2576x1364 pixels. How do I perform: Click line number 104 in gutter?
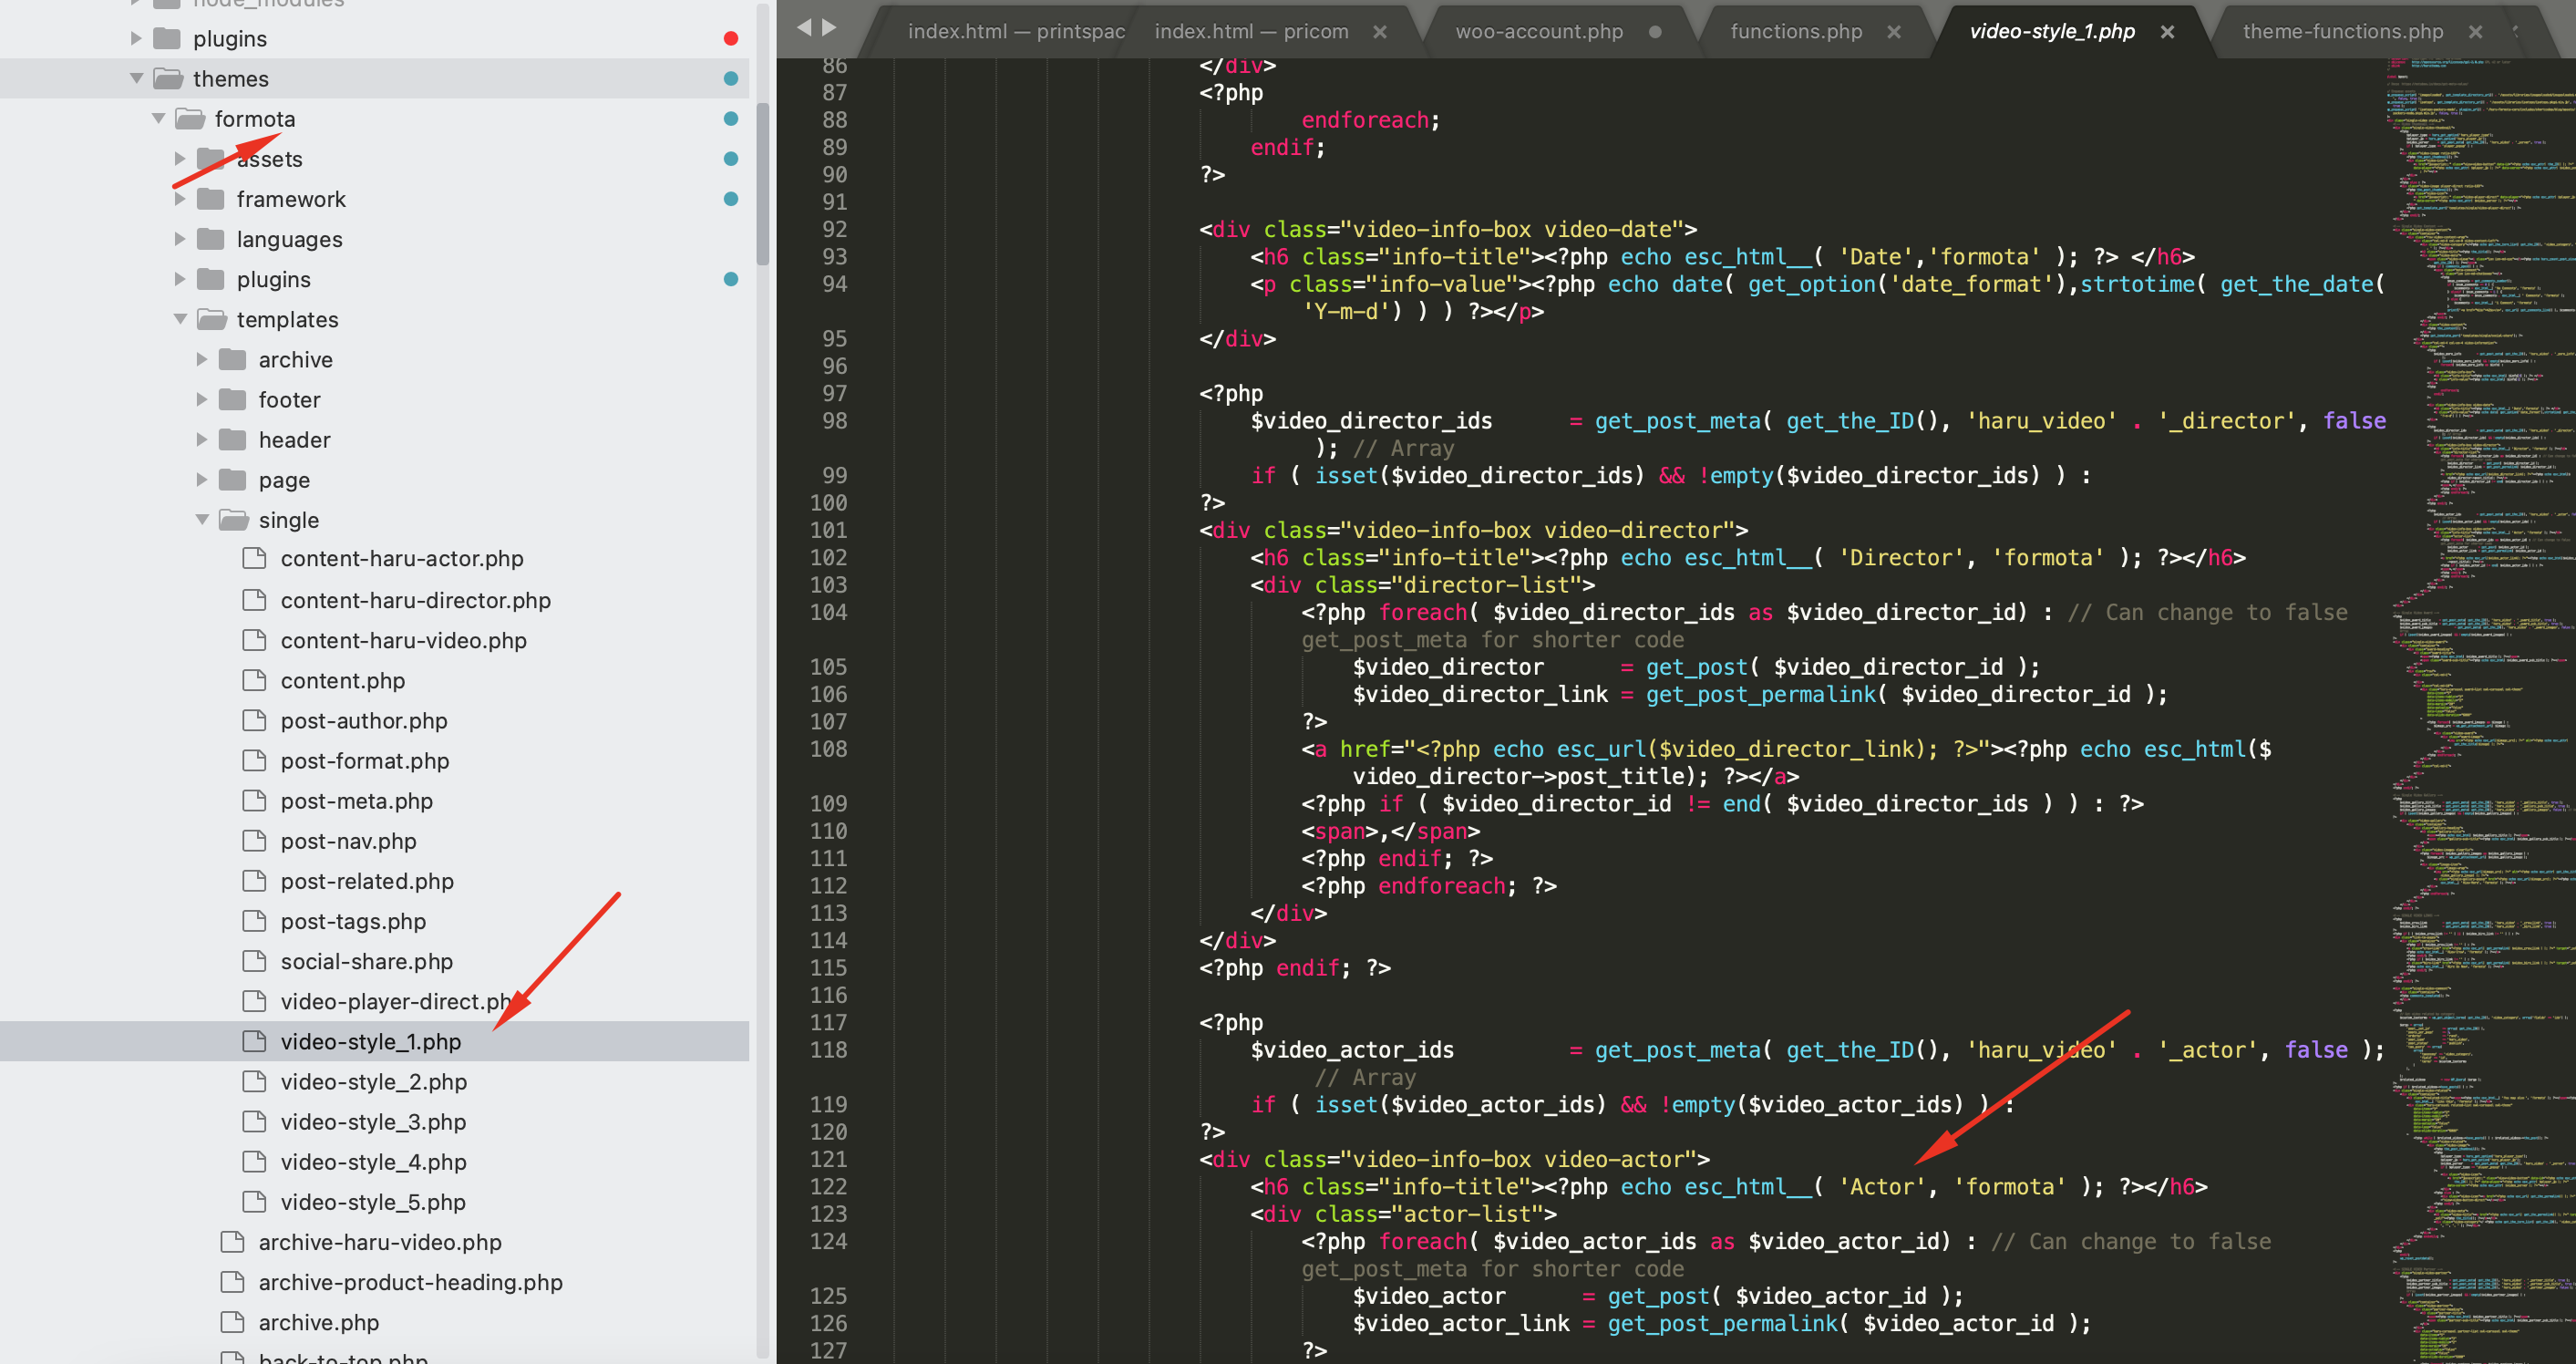click(829, 612)
